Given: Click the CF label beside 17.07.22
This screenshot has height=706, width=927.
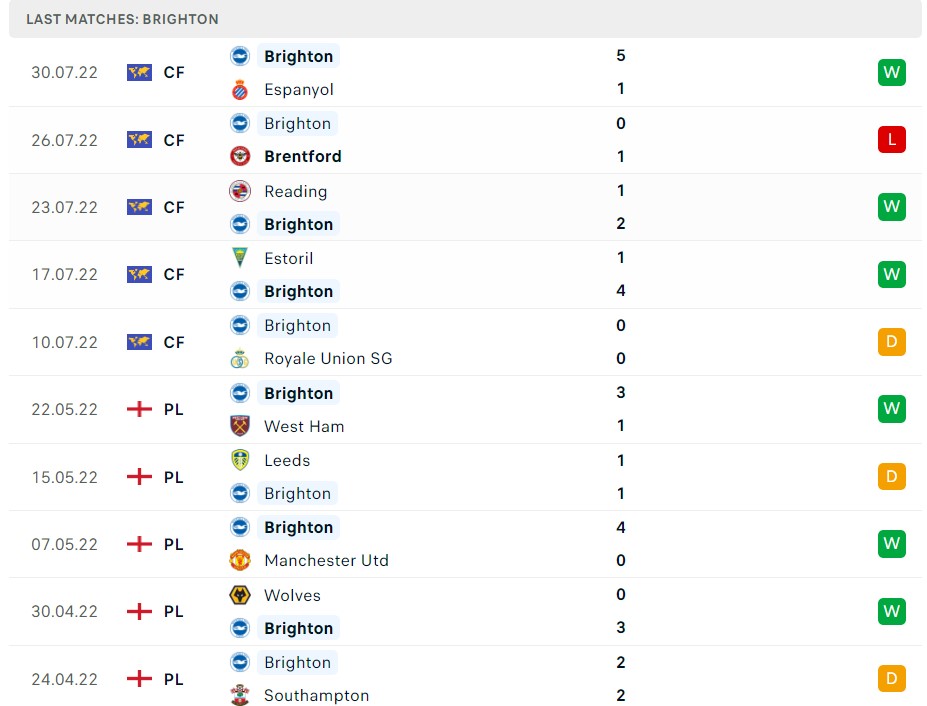Looking at the screenshot, I should coord(173,274).
